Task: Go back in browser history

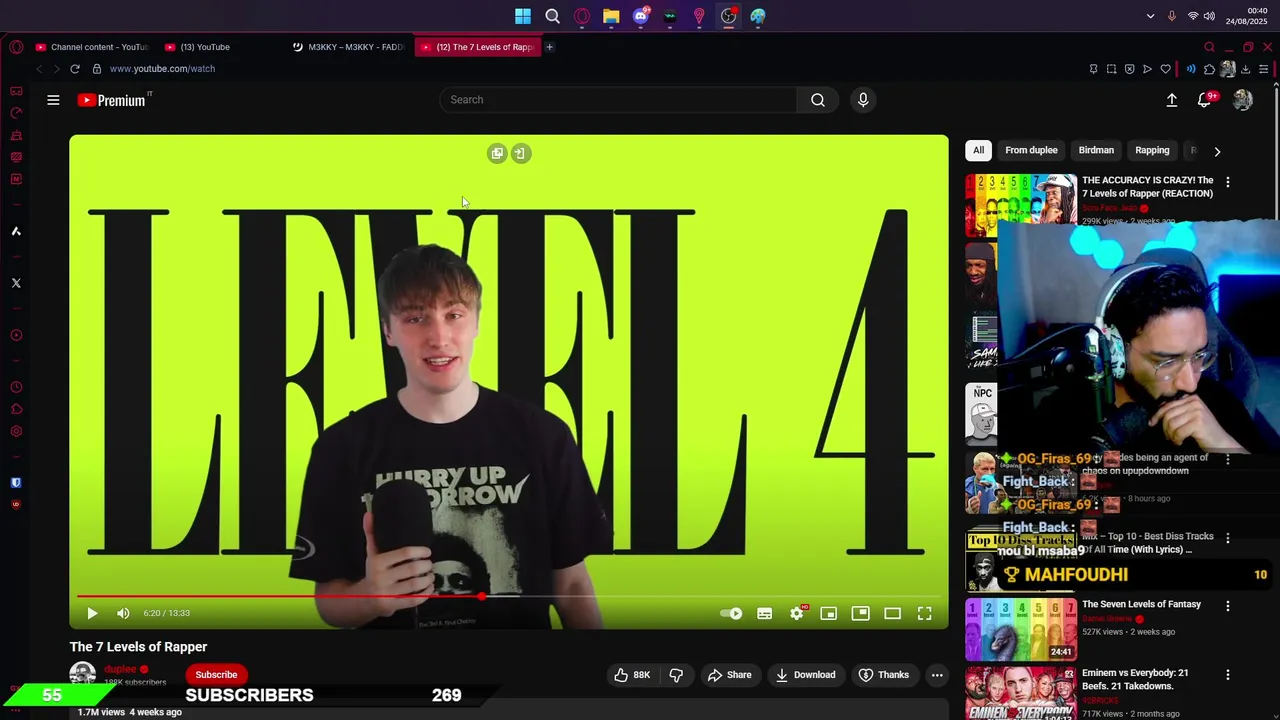Action: pos(39,69)
